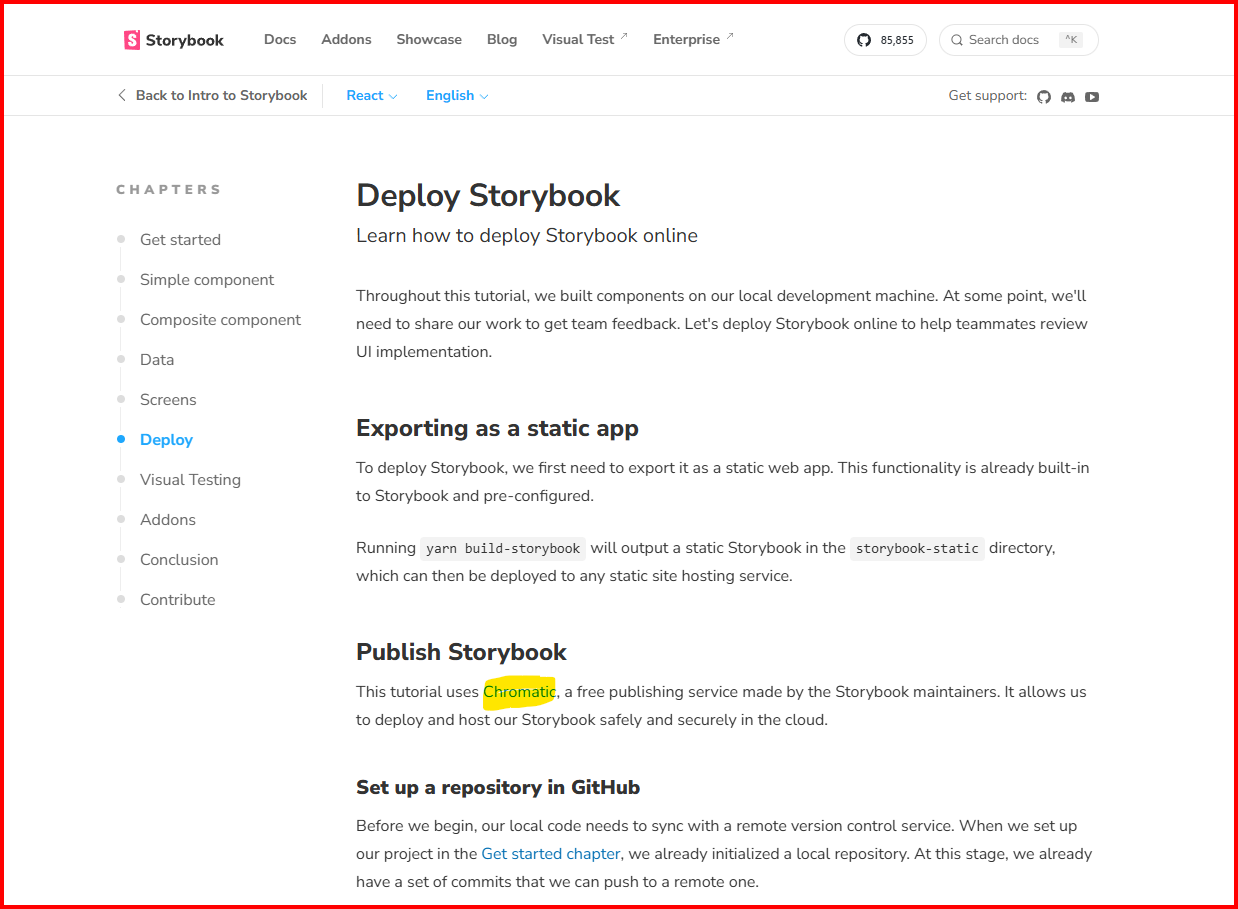Screen dimensions: 1238x909
Task: Click the 'yarn build-storybook' code snippet
Action: coord(503,548)
